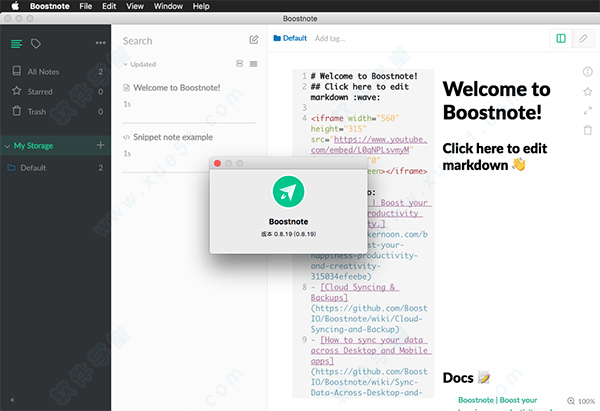Open the Edit menu
The width and height of the screenshot is (600, 411).
click(109, 6)
